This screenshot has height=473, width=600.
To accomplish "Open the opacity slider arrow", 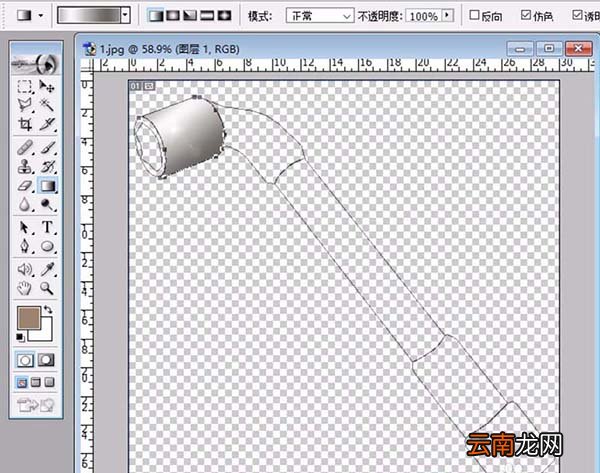I will [x=447, y=16].
